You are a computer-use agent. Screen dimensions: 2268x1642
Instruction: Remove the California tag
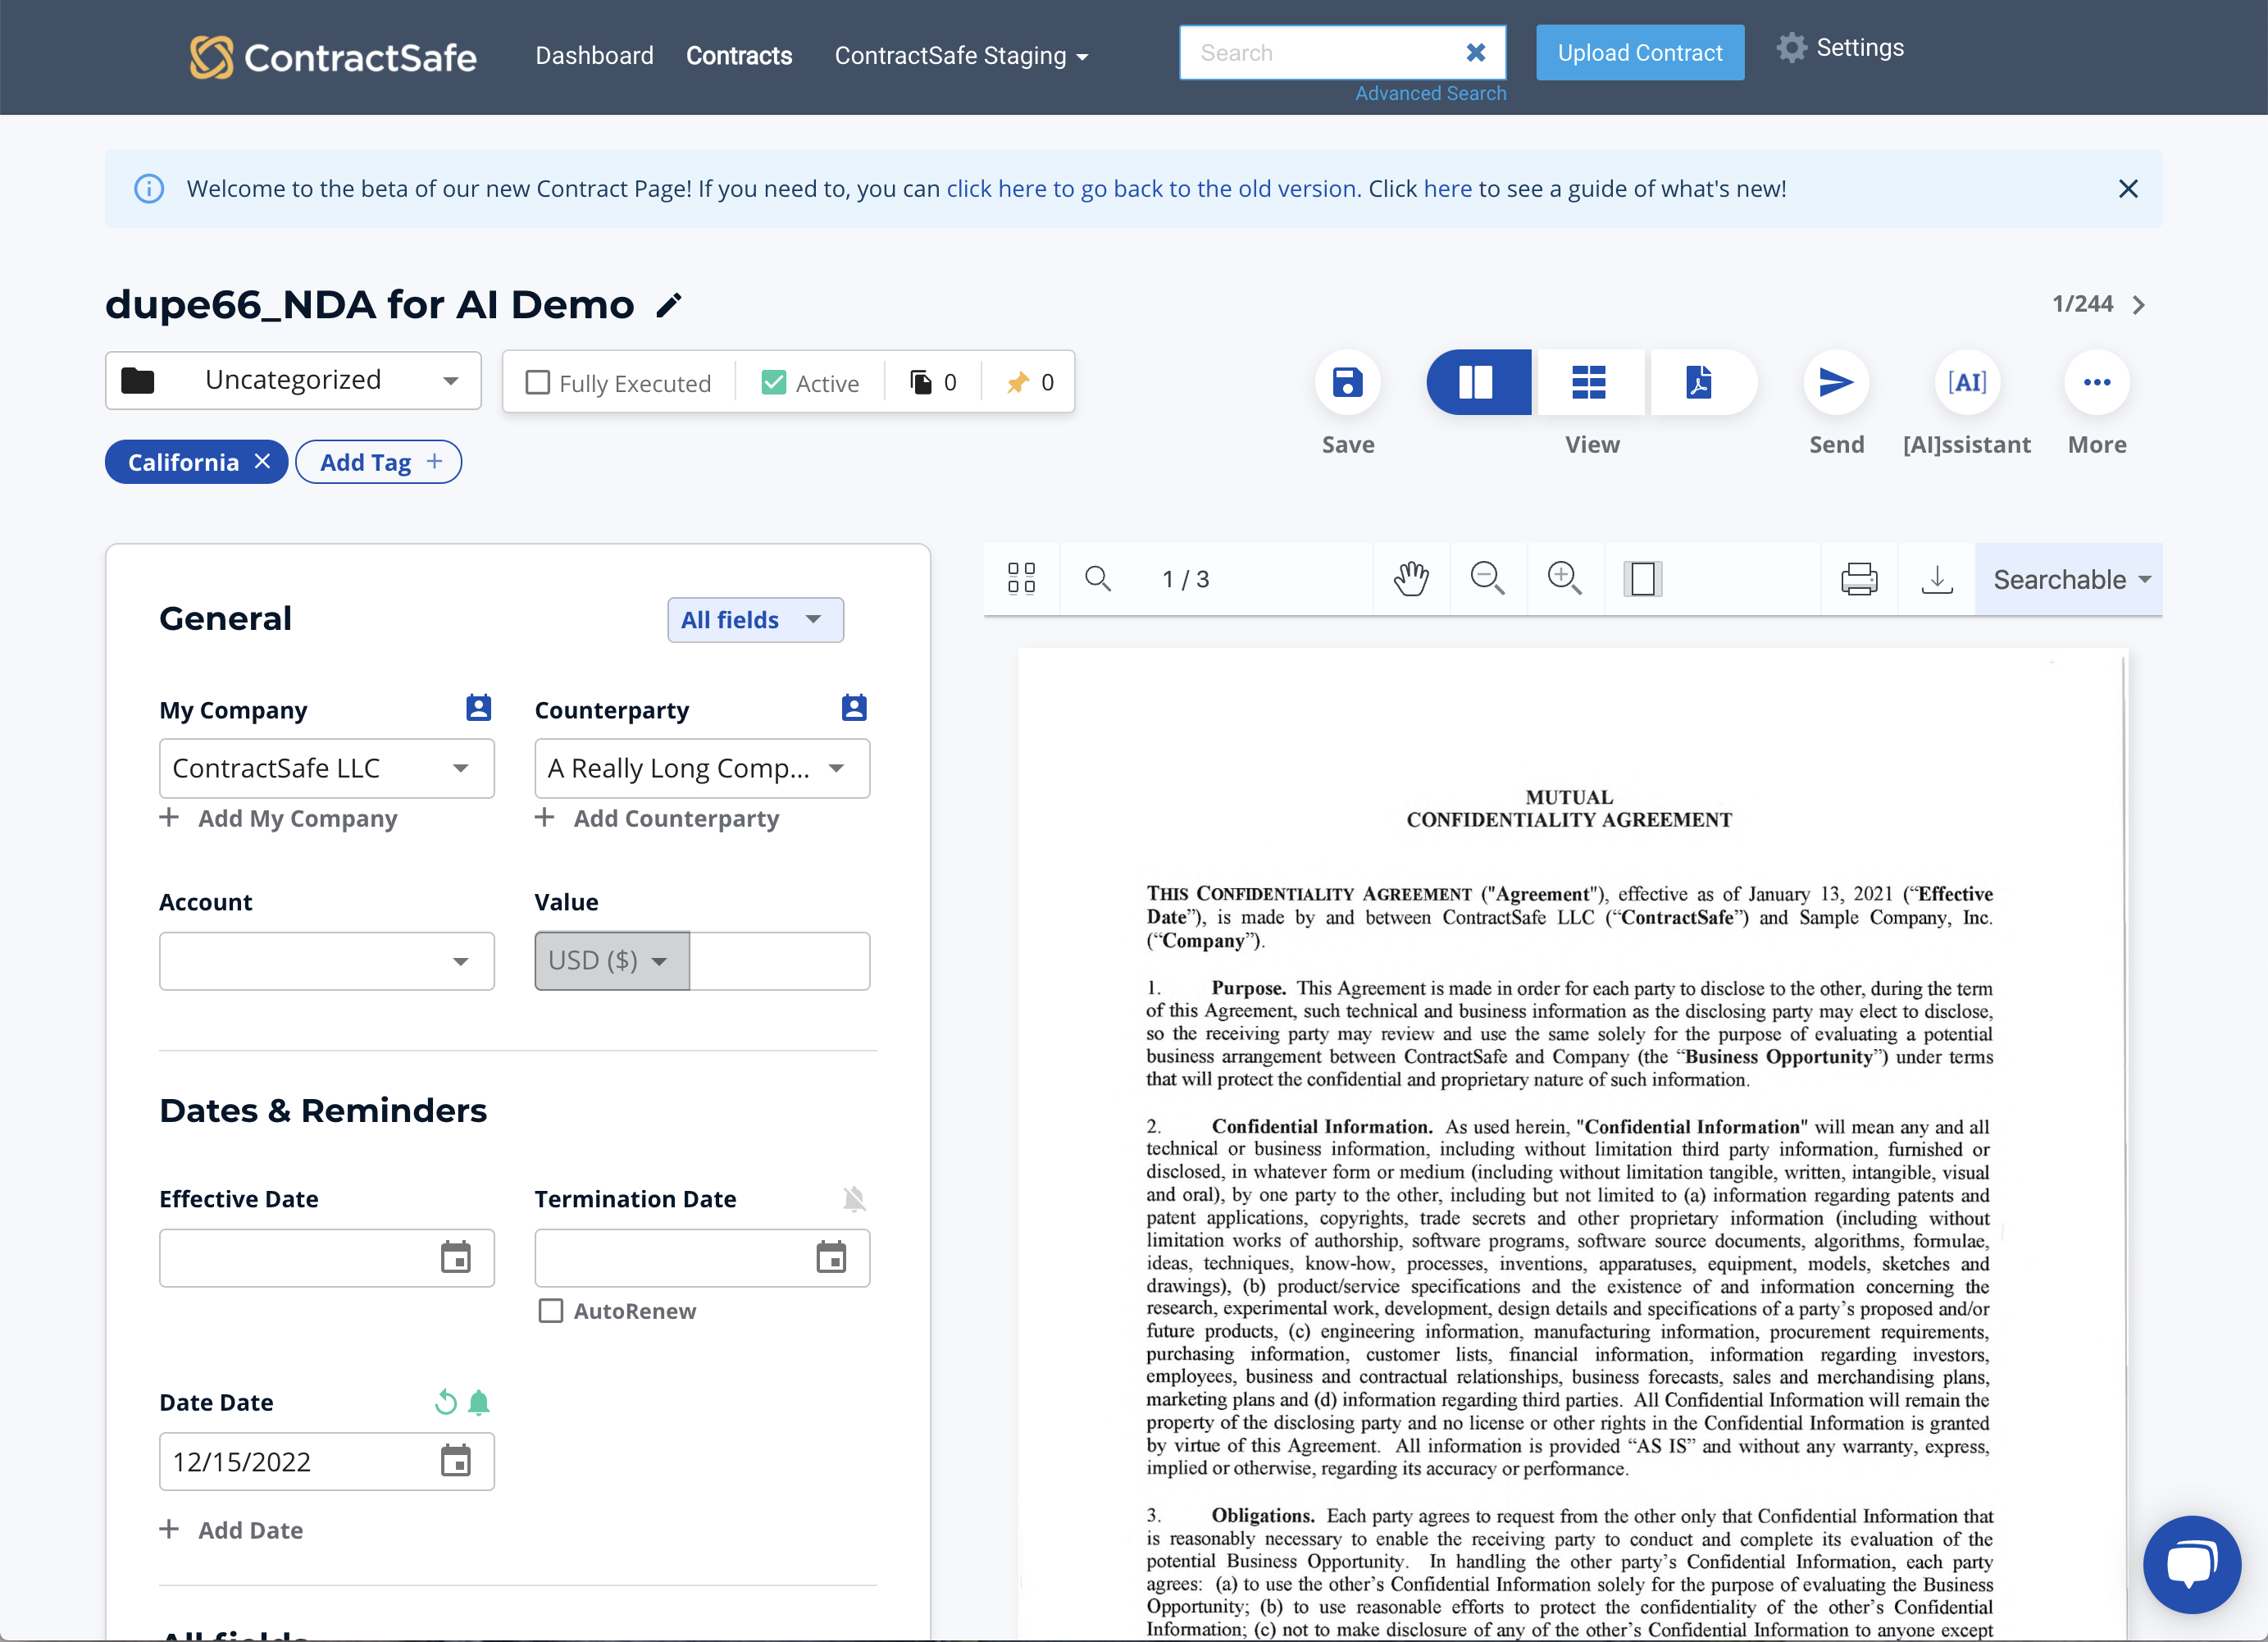click(x=262, y=461)
